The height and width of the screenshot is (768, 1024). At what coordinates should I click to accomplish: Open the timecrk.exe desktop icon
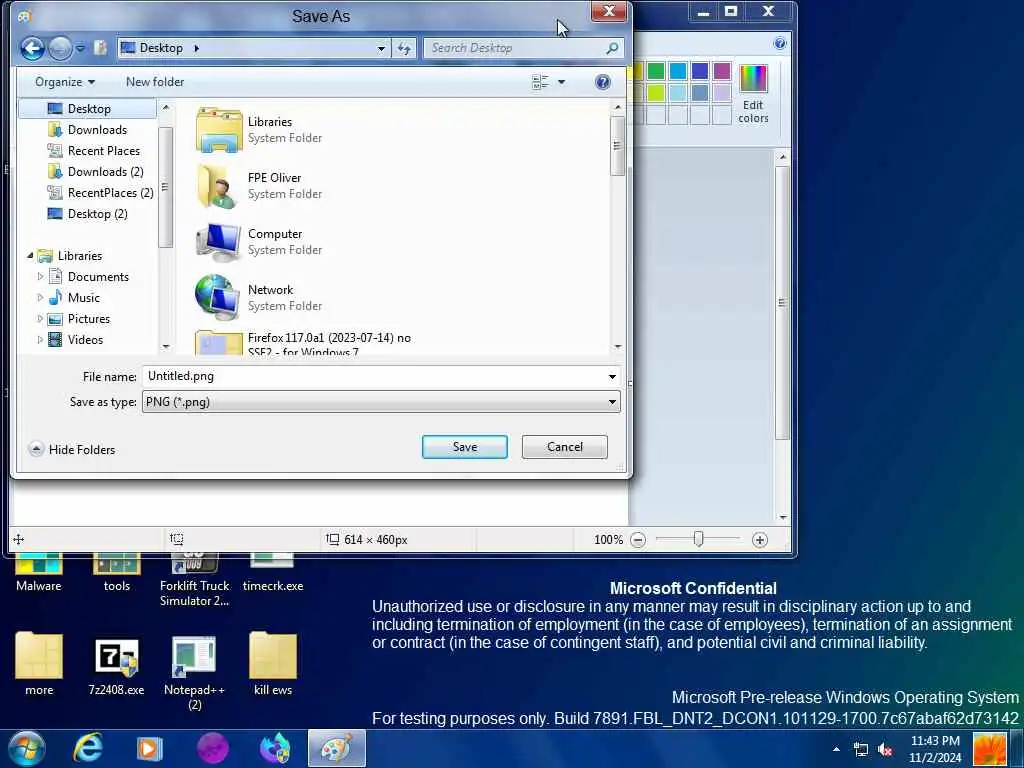[x=273, y=573]
